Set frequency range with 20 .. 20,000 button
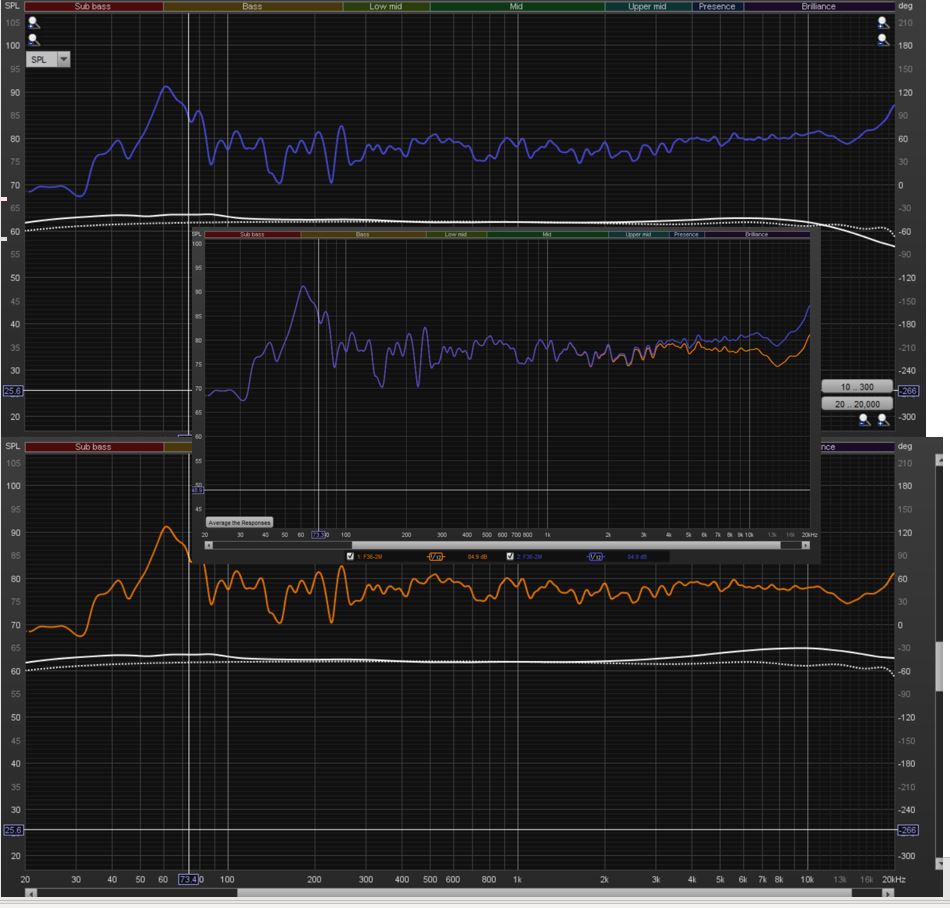Image resolution: width=950 pixels, height=908 pixels. [859, 403]
